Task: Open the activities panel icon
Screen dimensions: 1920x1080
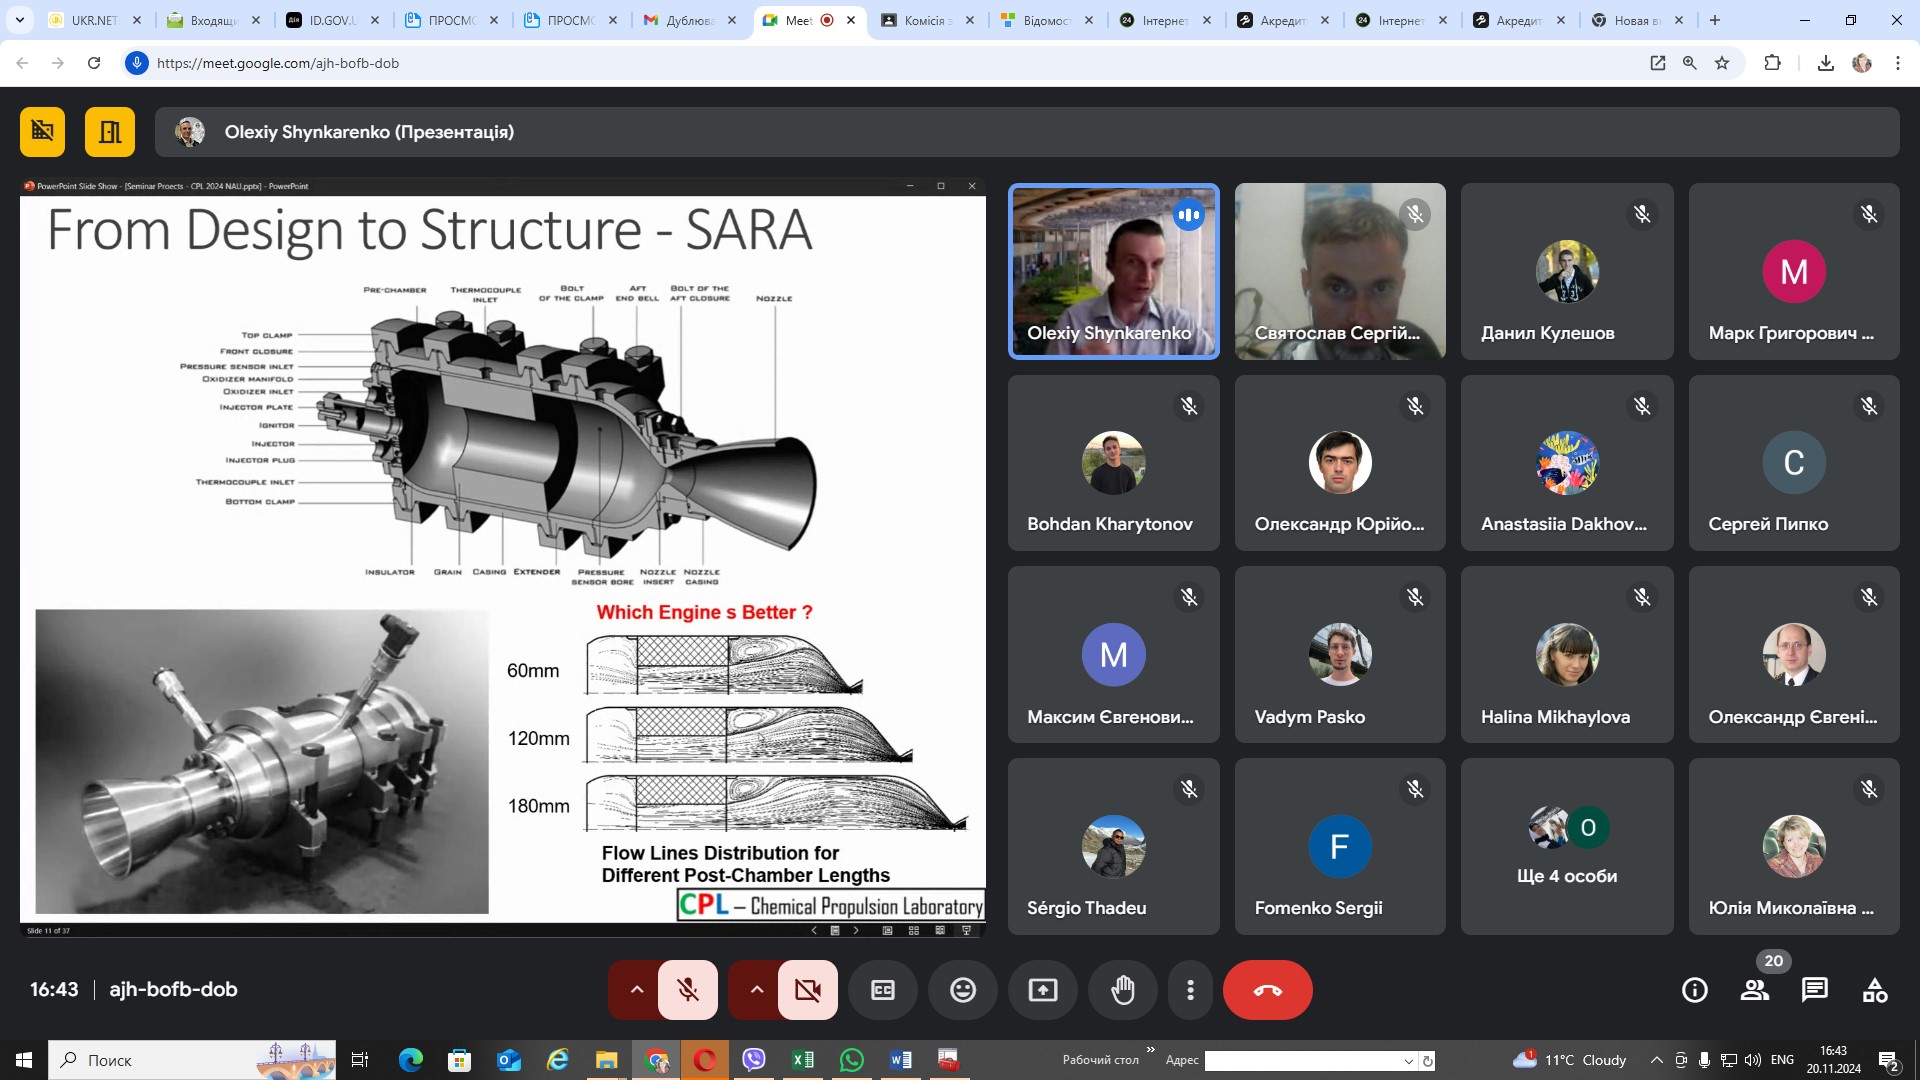Action: point(1875,990)
